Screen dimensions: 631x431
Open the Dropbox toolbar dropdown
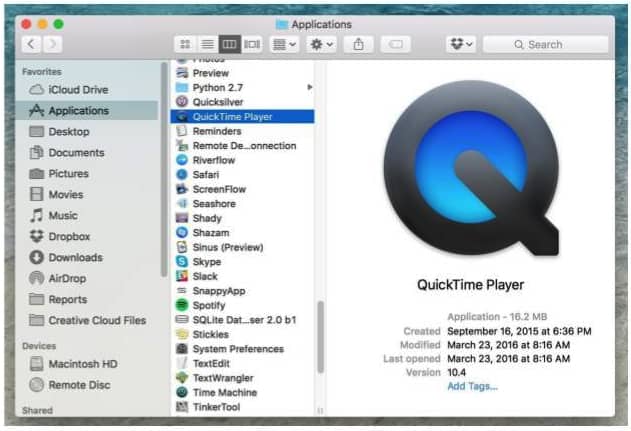pos(460,45)
